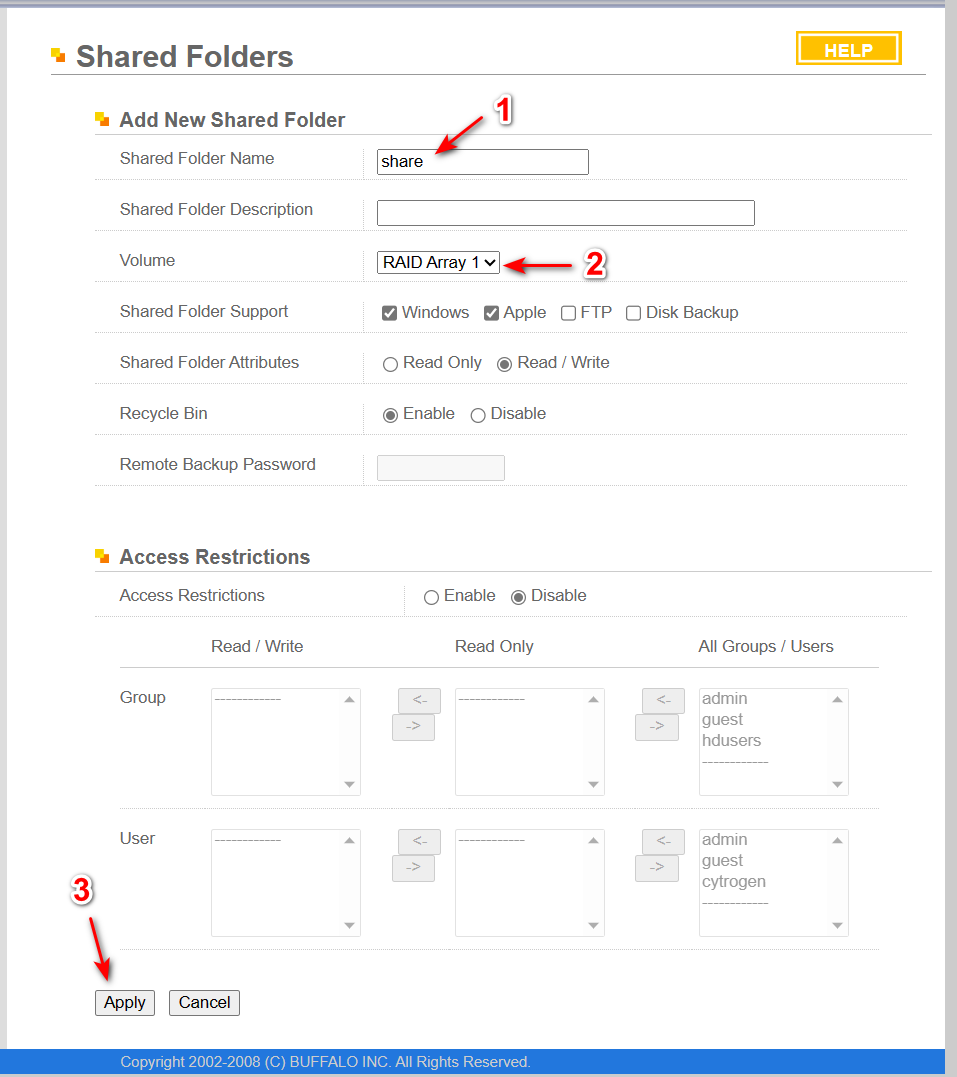Enable FTP support for the shared folder
This screenshot has width=957, height=1077.
567,312
